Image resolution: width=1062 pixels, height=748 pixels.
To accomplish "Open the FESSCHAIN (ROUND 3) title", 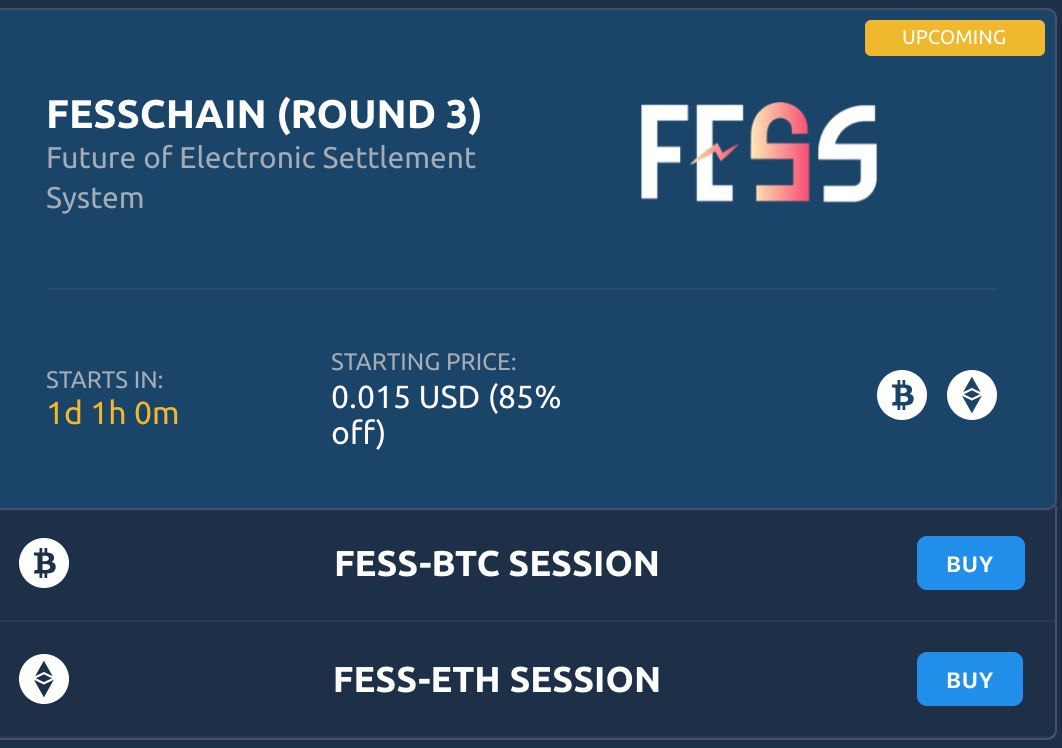I will point(264,116).
